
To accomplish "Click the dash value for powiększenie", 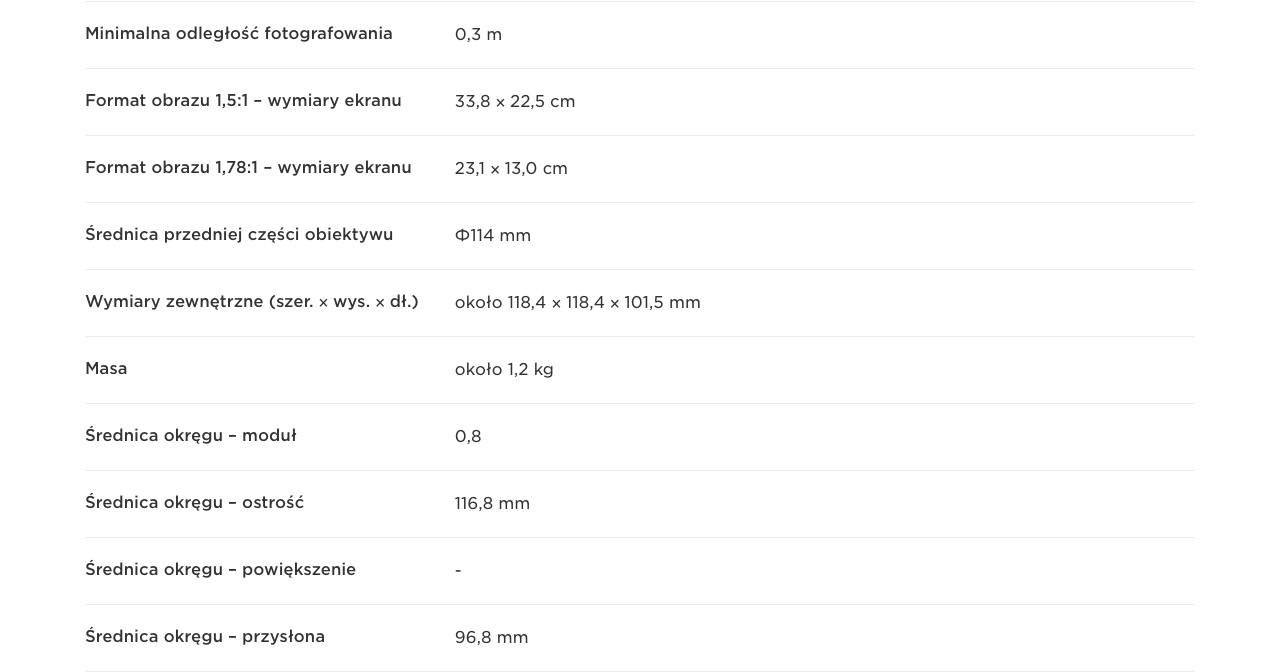I will click(x=458, y=571).
